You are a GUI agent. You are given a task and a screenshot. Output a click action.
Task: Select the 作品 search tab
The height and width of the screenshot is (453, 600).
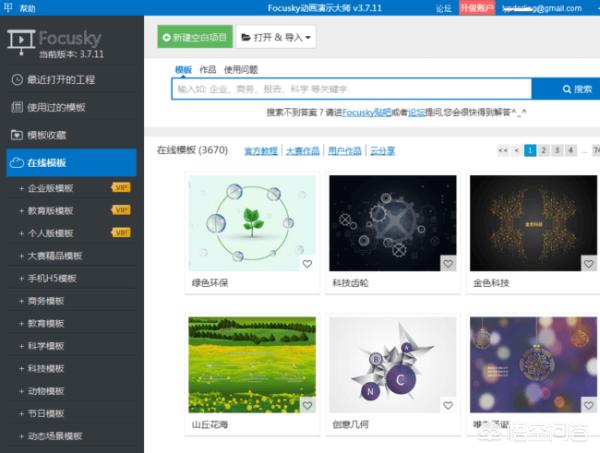tap(208, 70)
